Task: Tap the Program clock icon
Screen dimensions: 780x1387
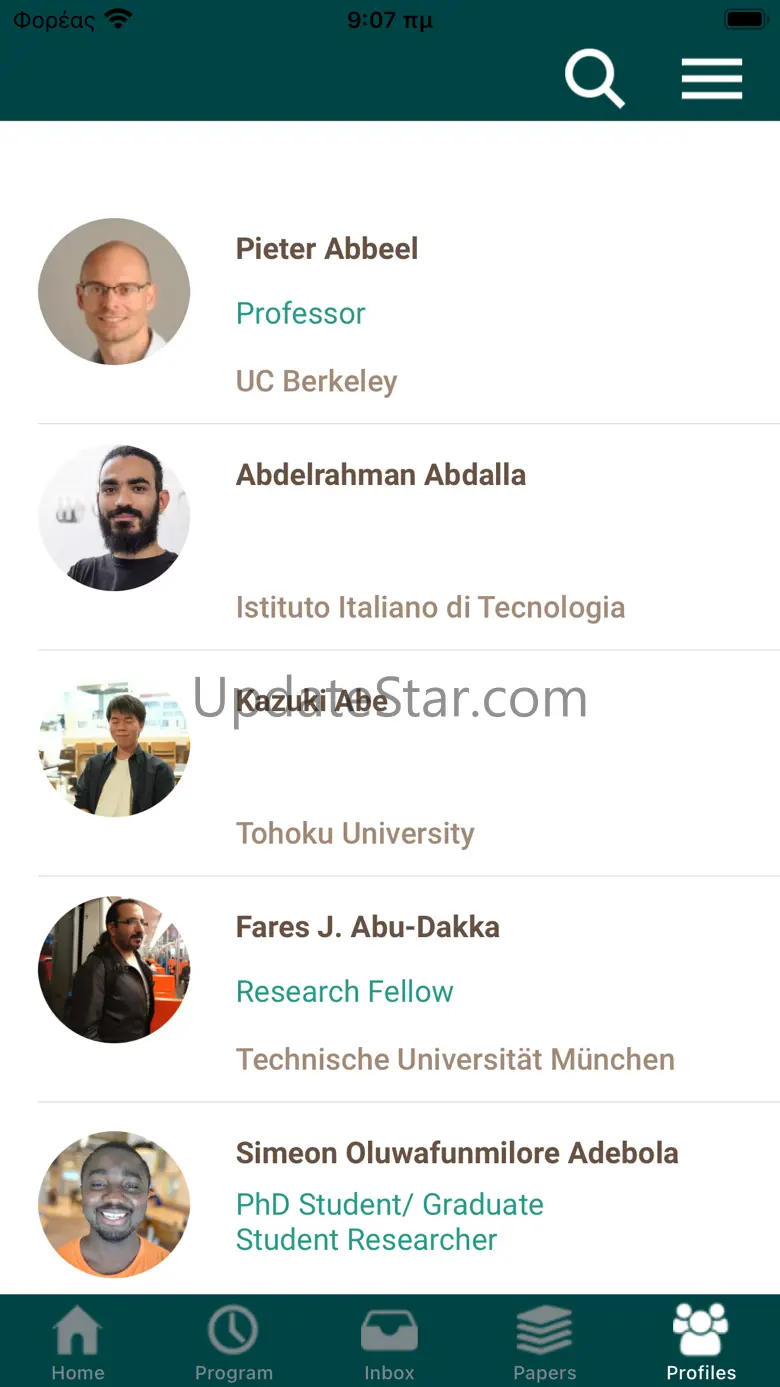Action: (233, 1331)
